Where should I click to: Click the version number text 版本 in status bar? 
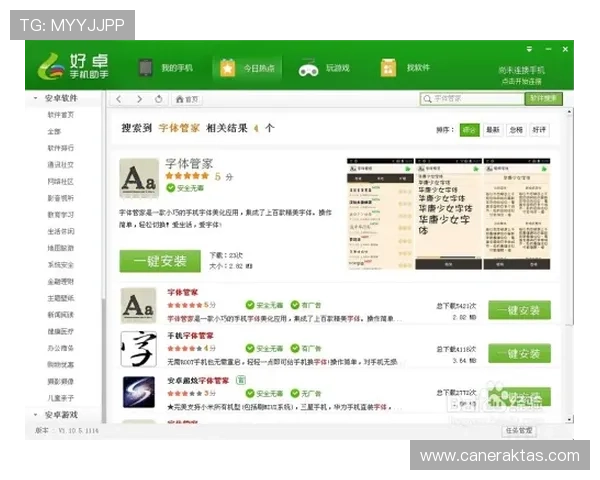[x=67, y=431]
